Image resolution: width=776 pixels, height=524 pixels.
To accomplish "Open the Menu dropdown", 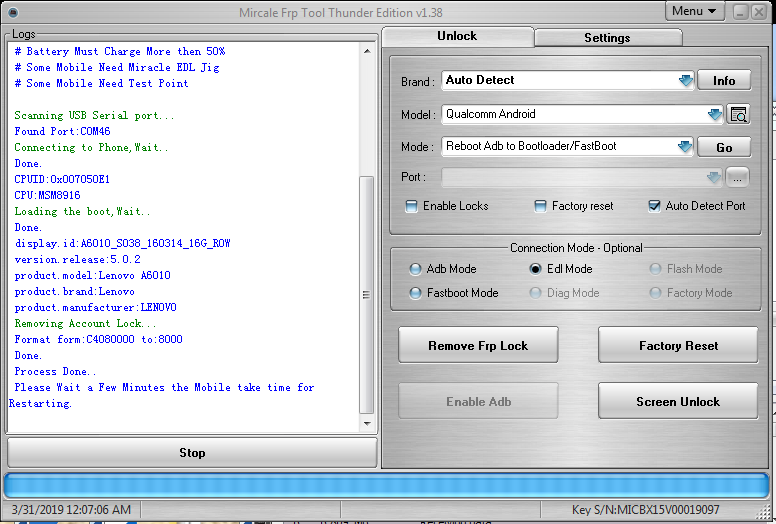I will (x=694, y=11).
